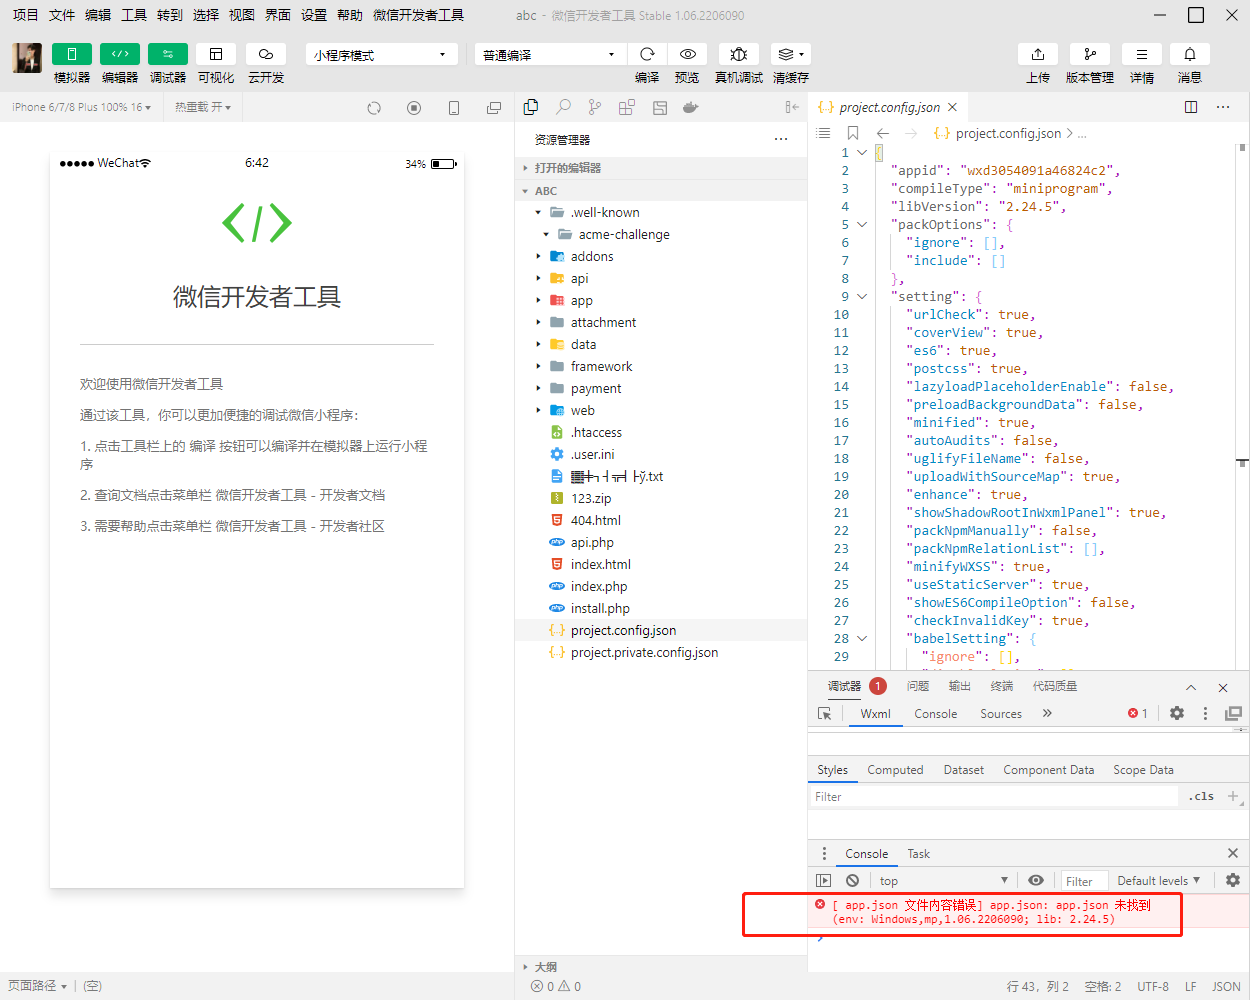Toggle the .cls element classes button

tap(1202, 797)
